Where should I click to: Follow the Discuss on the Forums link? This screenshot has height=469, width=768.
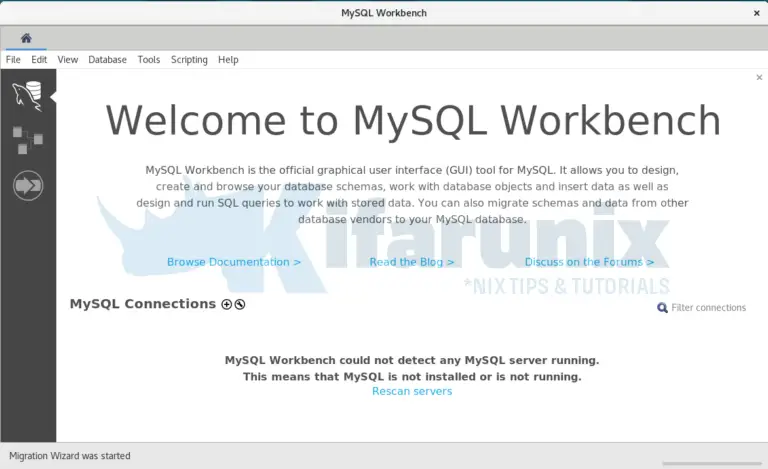coord(589,262)
